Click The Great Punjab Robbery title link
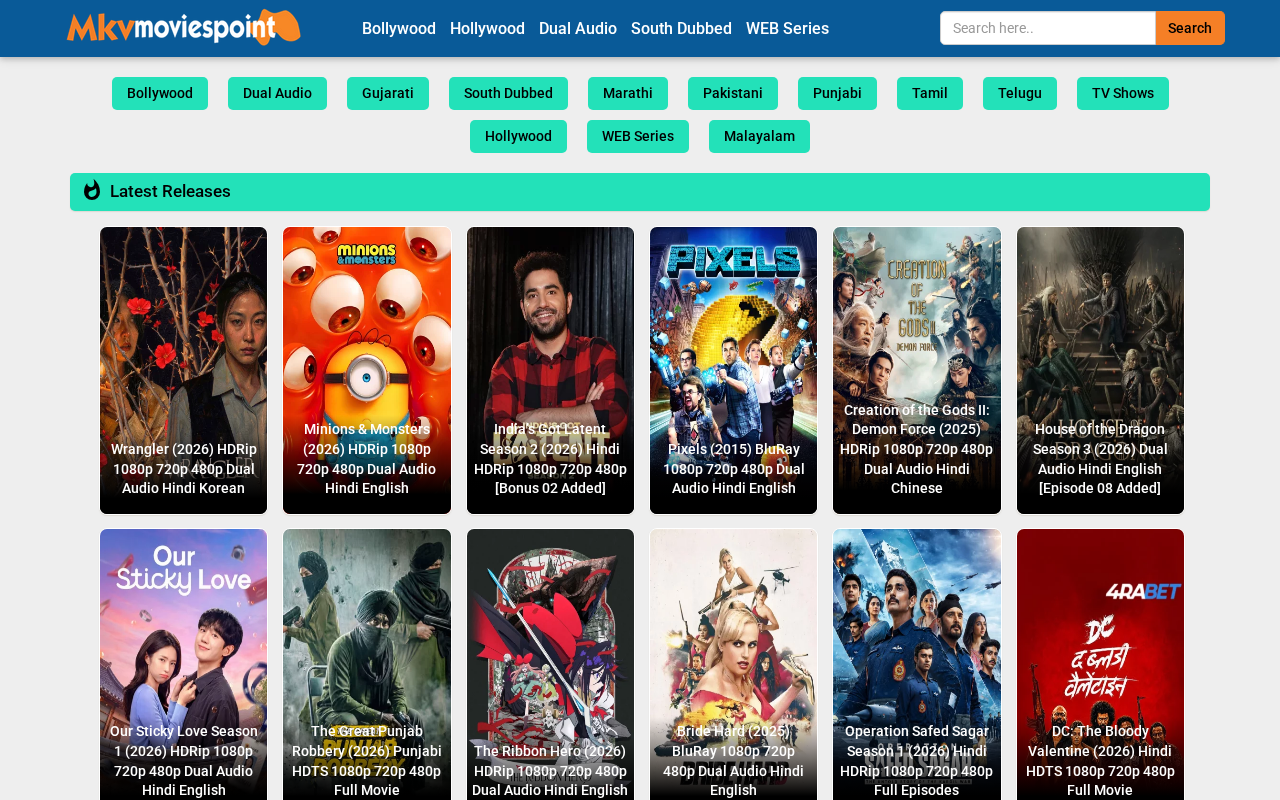This screenshot has width=1280, height=800. click(x=367, y=761)
